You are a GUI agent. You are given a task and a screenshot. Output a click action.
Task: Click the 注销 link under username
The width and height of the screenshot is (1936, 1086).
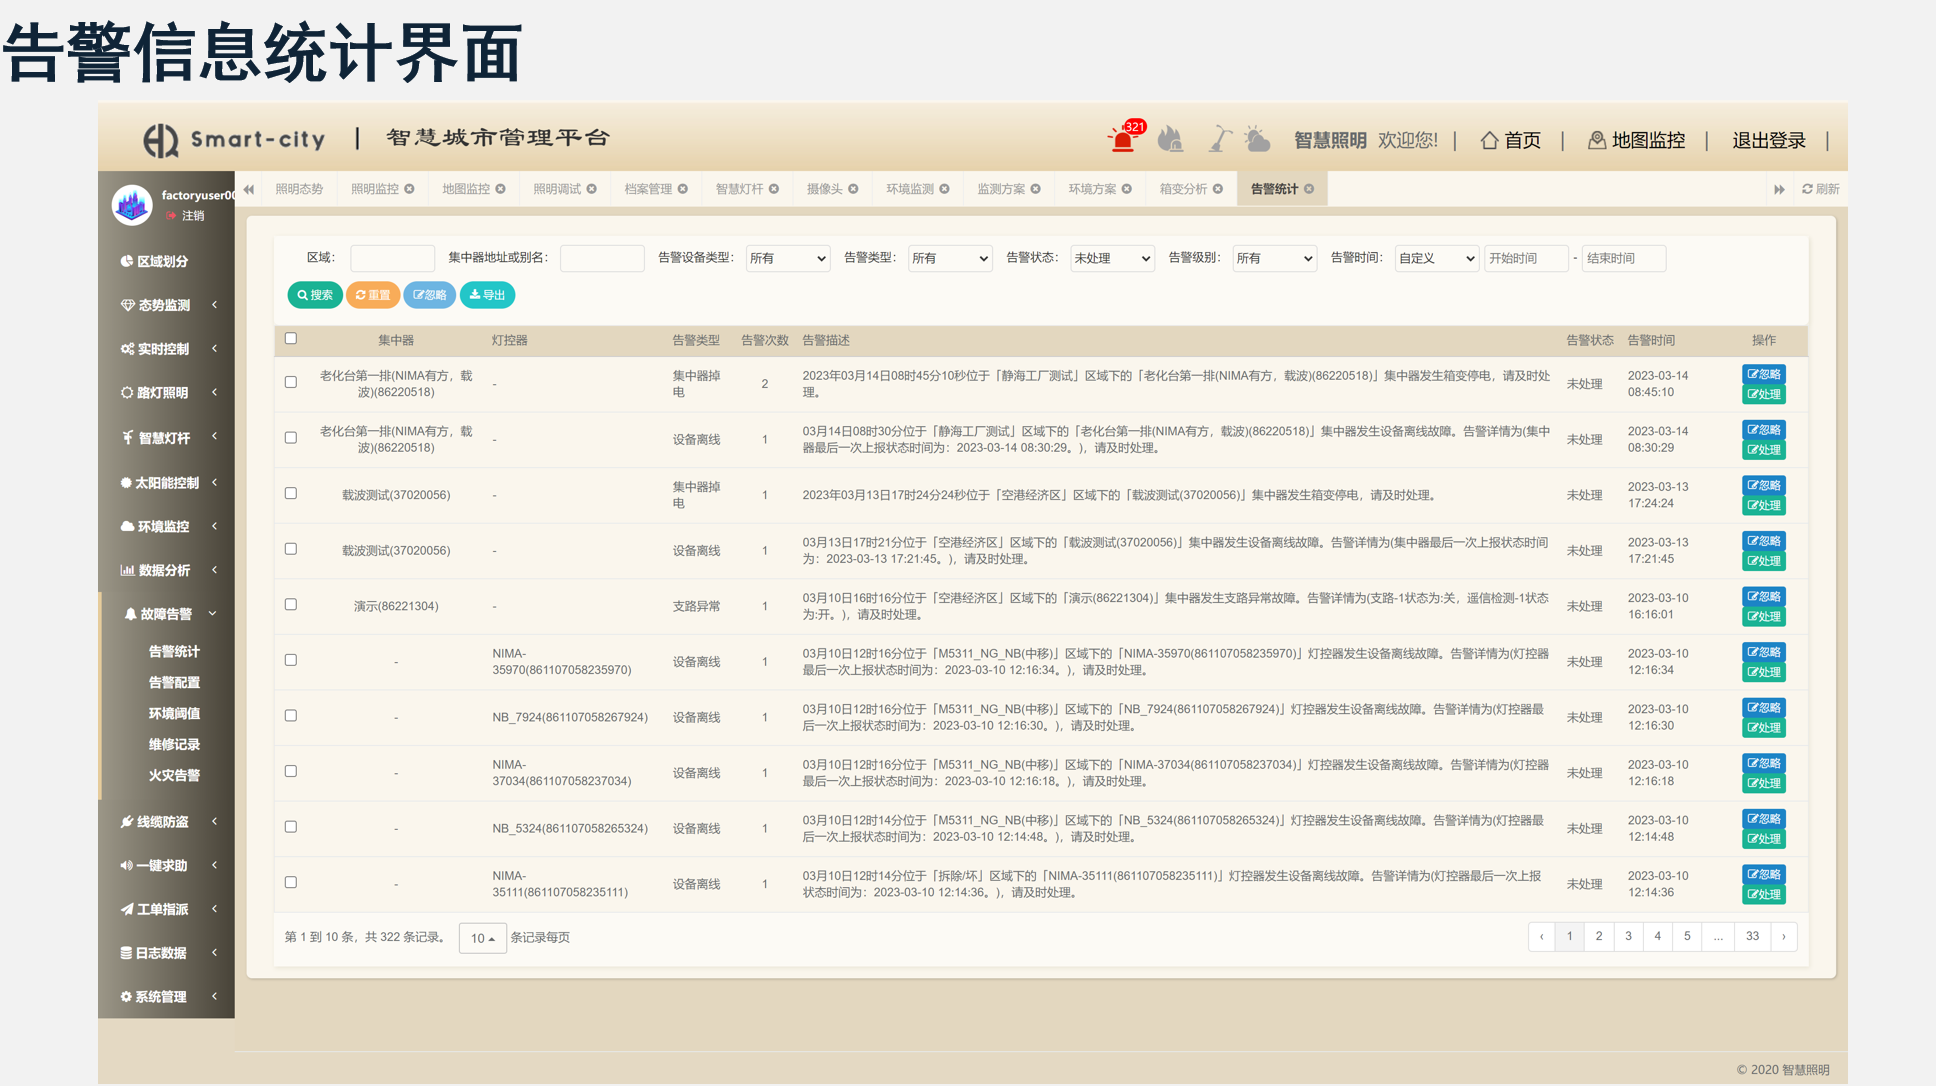point(186,216)
